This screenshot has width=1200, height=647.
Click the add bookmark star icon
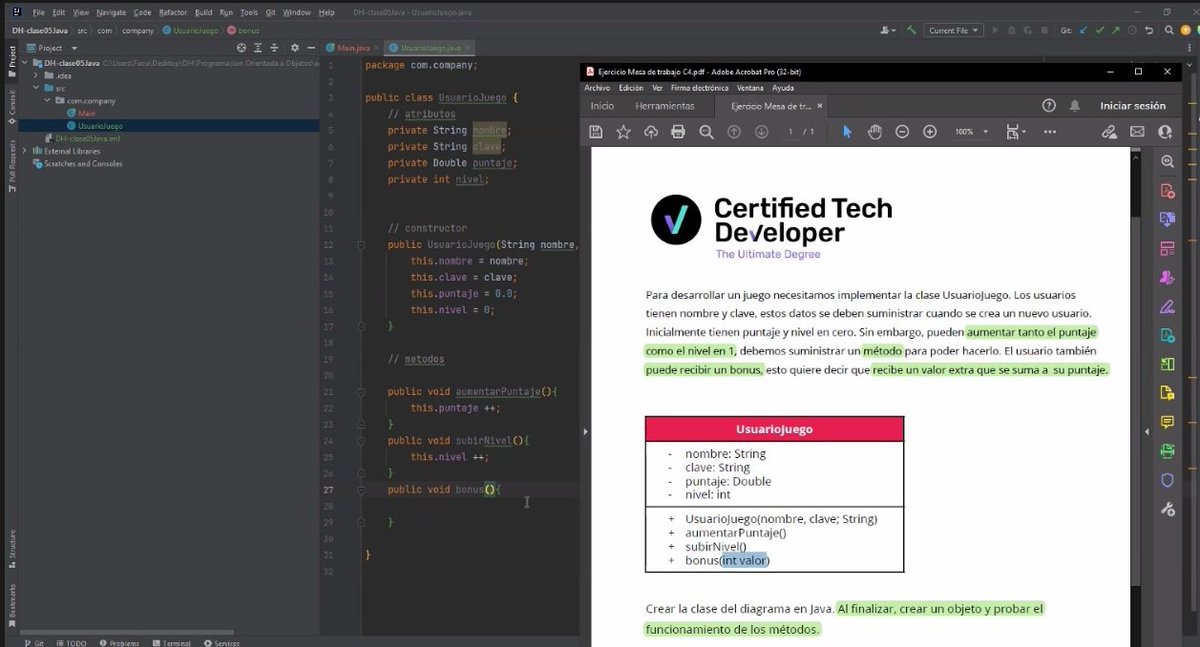[x=623, y=132]
